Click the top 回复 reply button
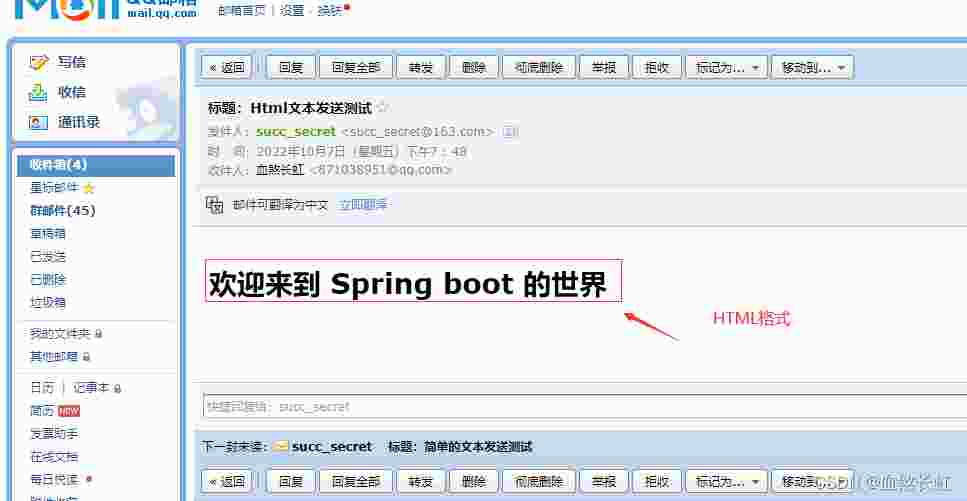 (x=291, y=67)
